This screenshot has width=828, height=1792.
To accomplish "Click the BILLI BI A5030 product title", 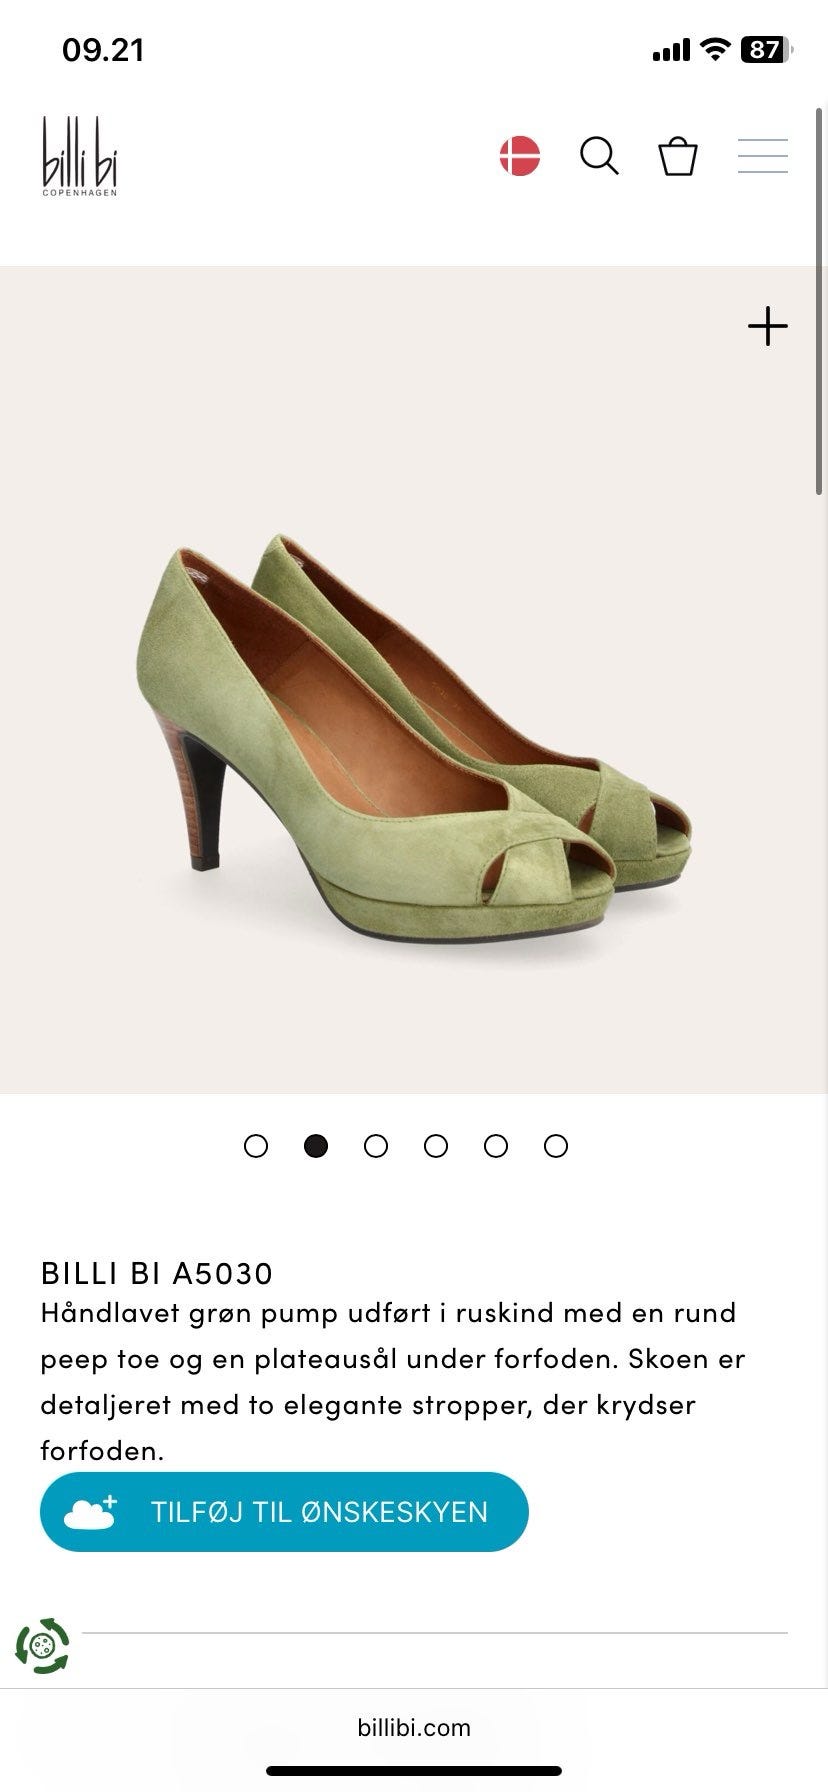I will click(157, 1273).
